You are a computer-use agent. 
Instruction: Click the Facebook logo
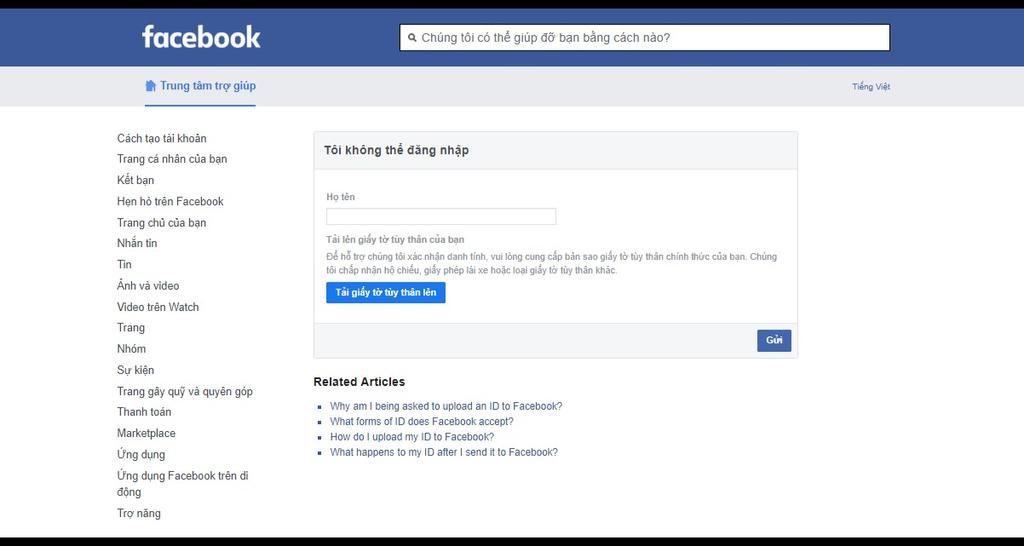point(201,37)
